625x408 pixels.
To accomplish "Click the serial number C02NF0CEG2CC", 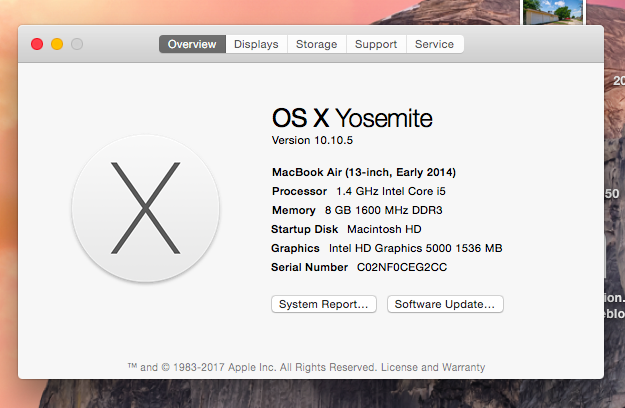I will [x=403, y=268].
